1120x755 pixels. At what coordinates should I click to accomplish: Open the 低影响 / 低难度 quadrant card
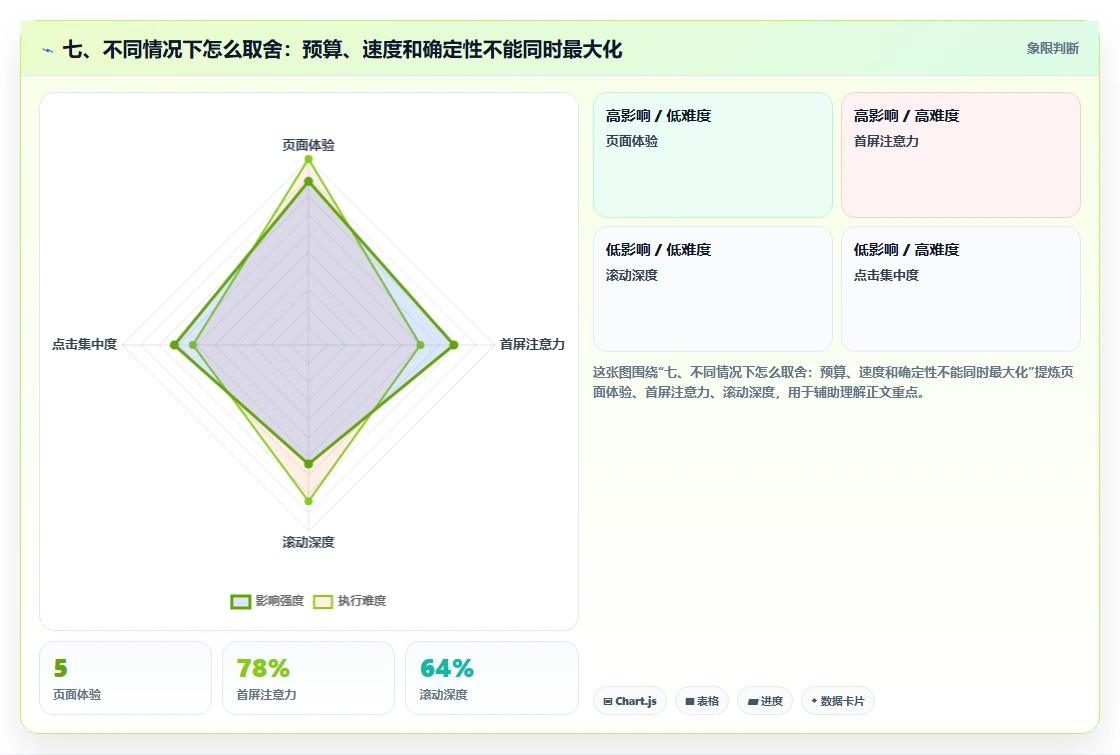coord(713,289)
